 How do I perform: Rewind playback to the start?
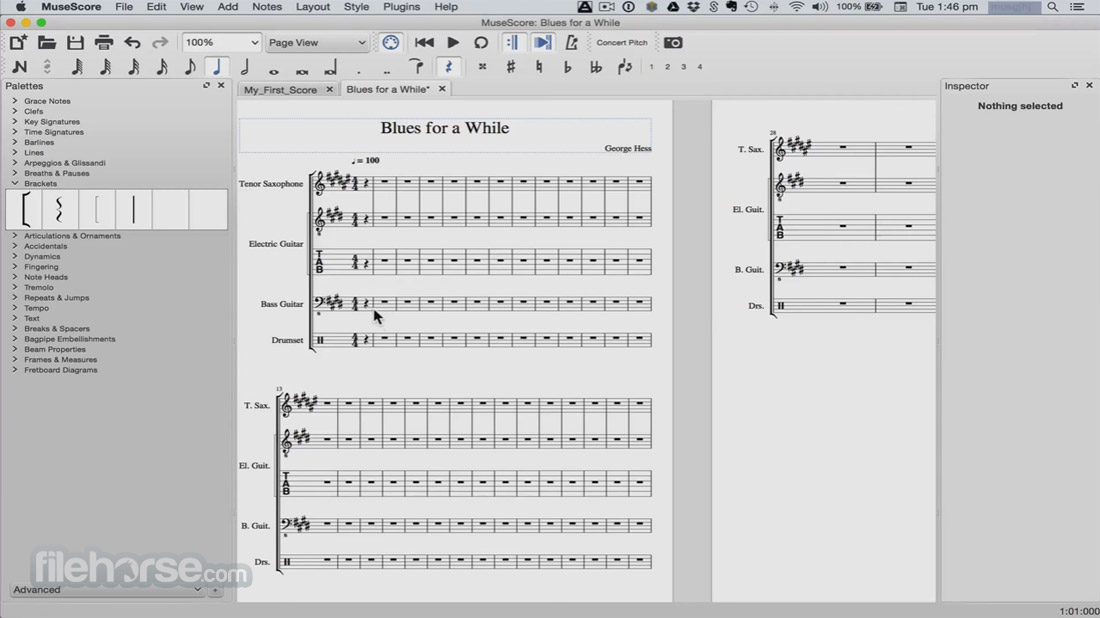(x=424, y=43)
